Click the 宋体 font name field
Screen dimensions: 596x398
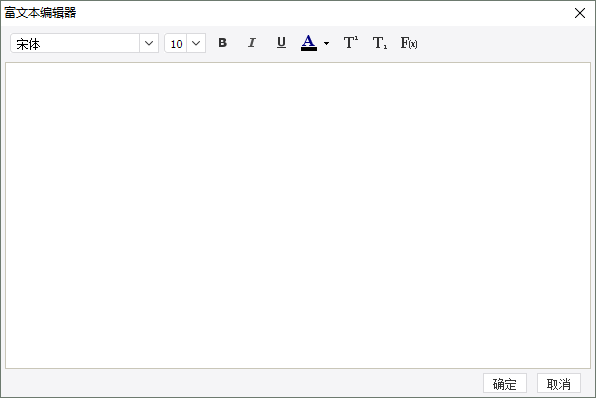tap(75, 43)
